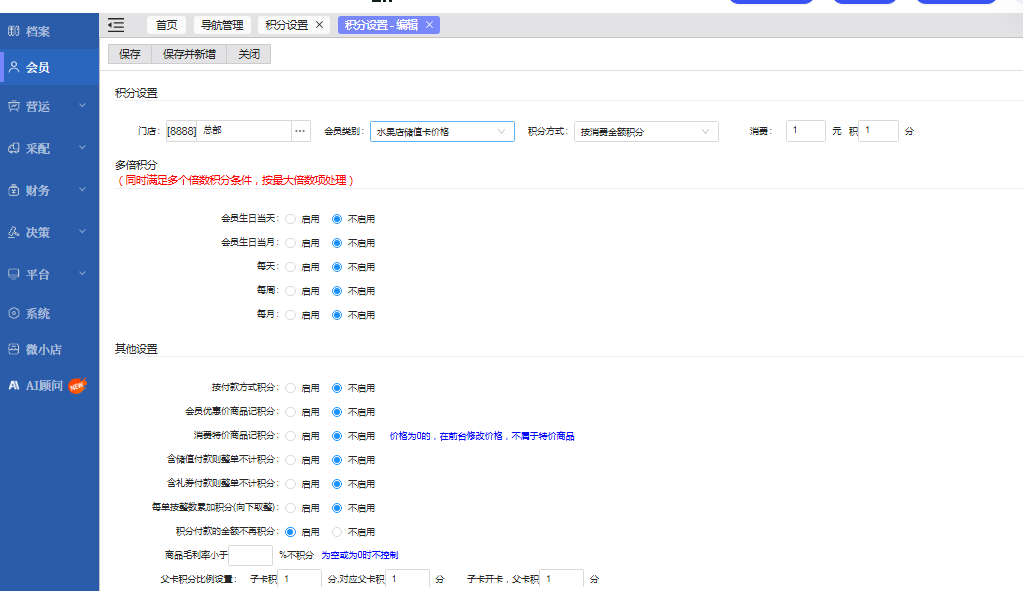Close the 积分设置 - 编辑 tab
Image resolution: width=1023 pixels, height=591 pixels.
tap(429, 25)
